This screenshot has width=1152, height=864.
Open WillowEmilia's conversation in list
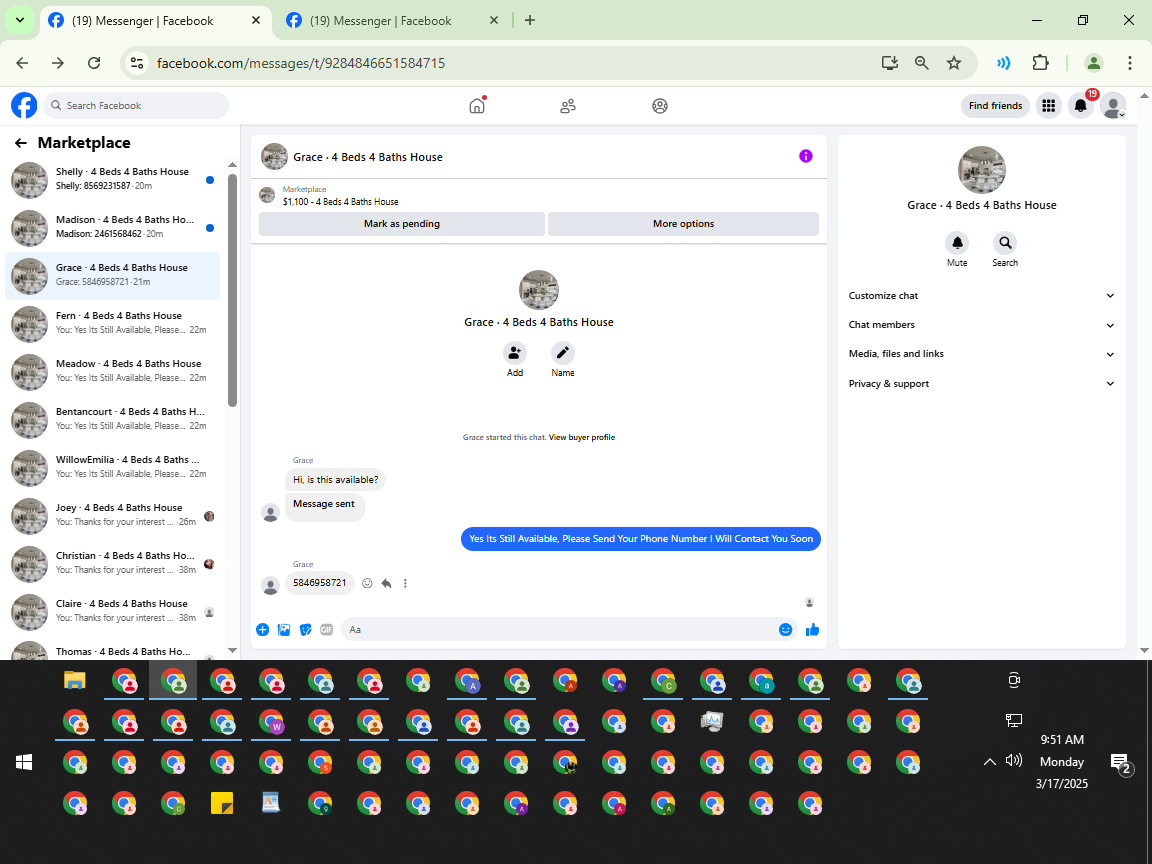(x=113, y=468)
